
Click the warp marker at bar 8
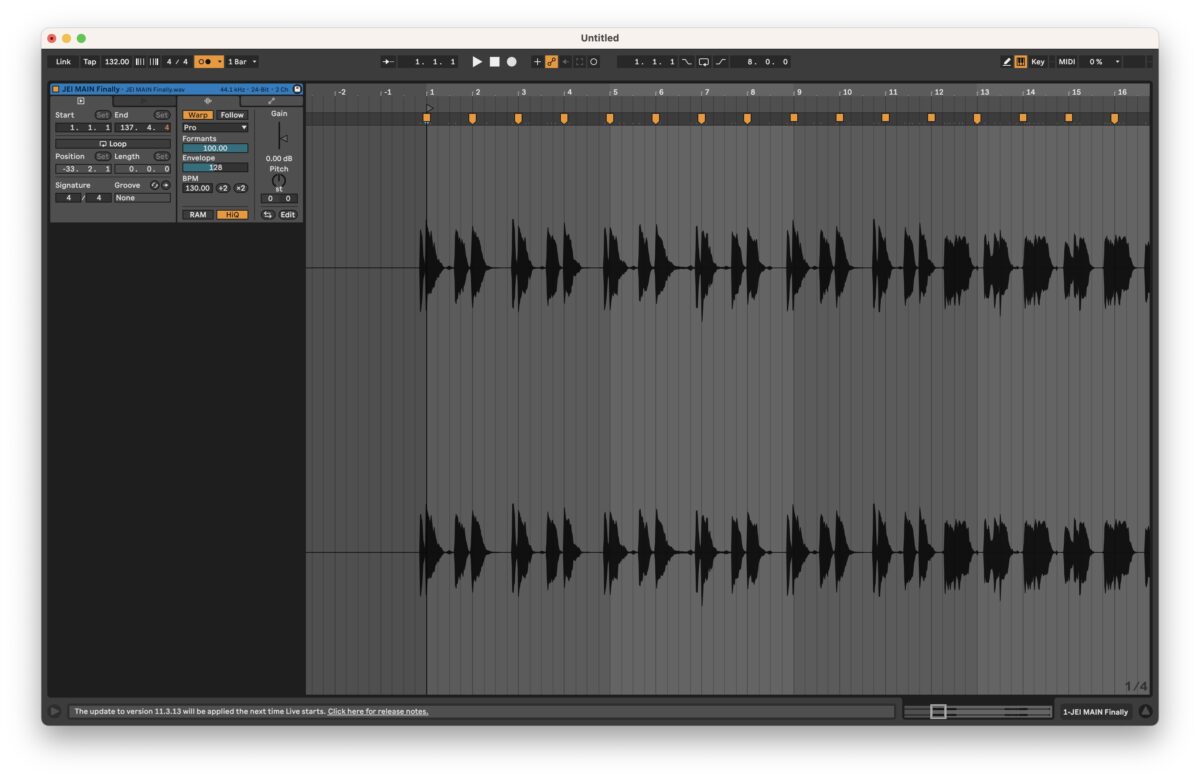pyautogui.click(x=747, y=118)
